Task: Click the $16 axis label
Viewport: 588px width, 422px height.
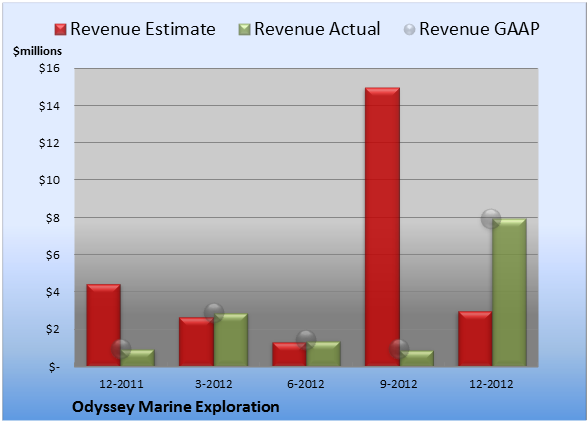Action: point(50,68)
